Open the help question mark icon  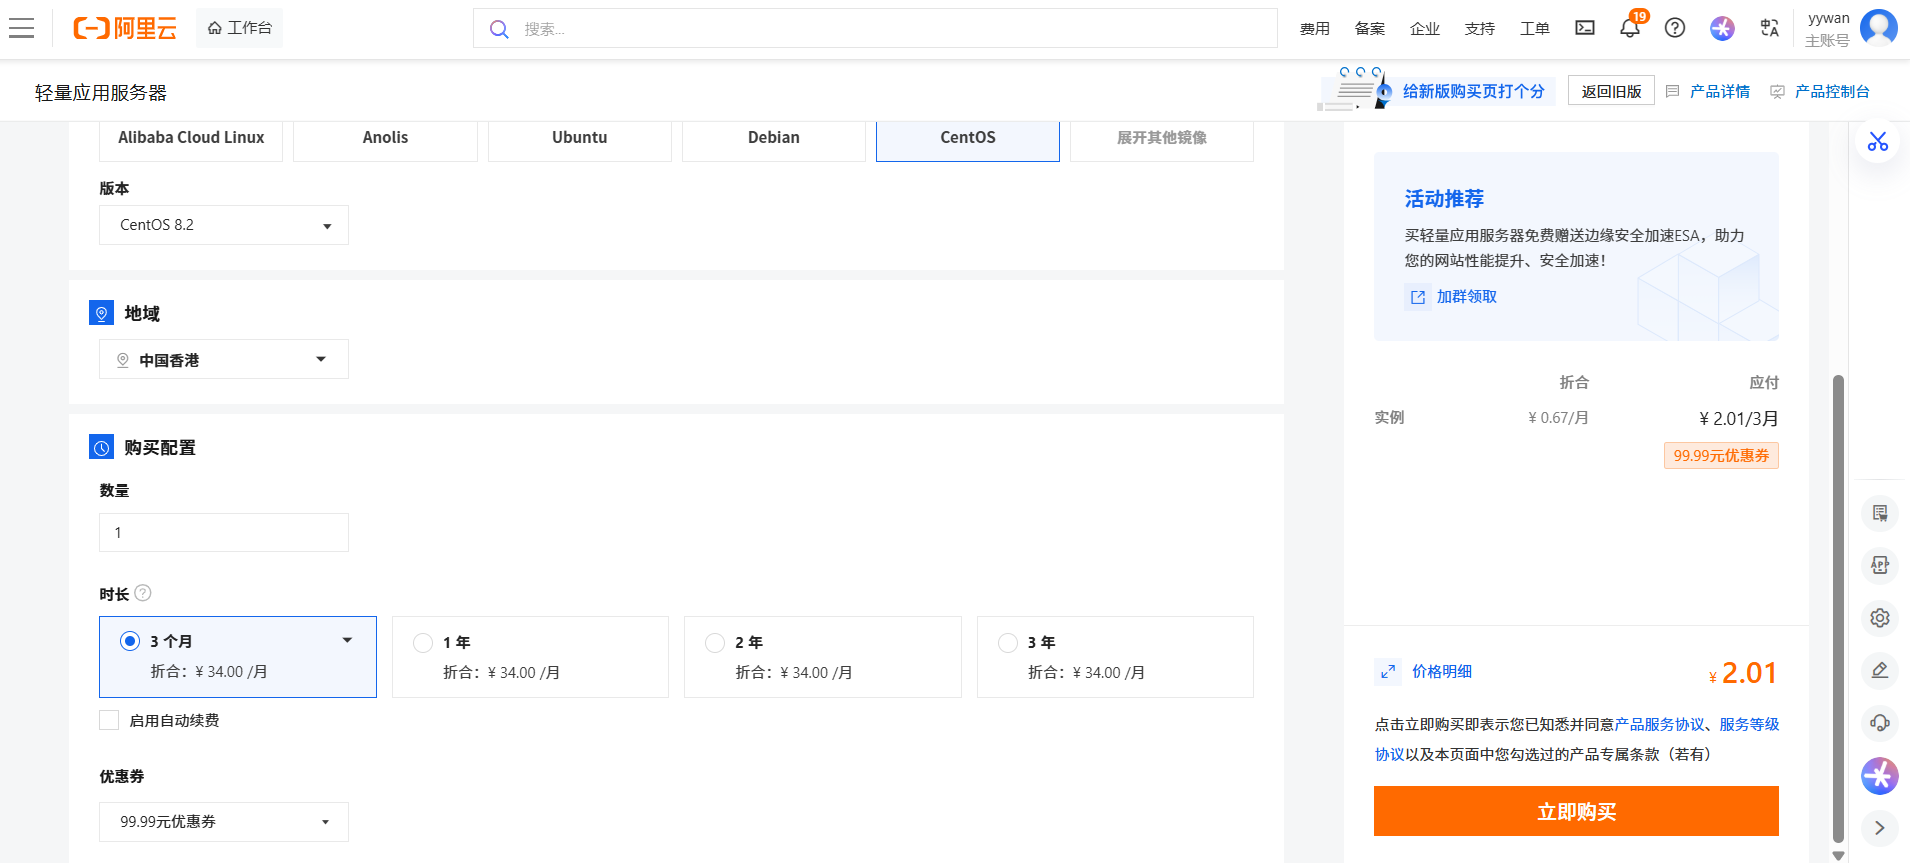click(1675, 28)
